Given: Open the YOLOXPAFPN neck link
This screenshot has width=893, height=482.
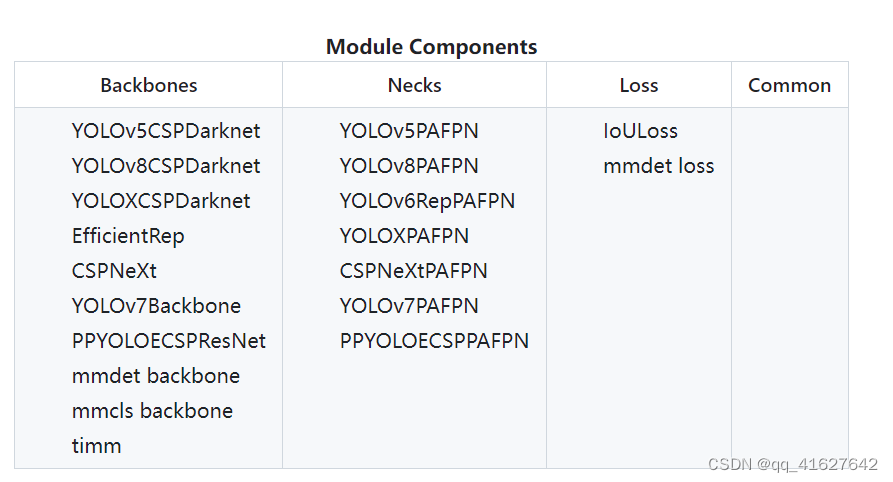Looking at the screenshot, I should (x=404, y=236).
